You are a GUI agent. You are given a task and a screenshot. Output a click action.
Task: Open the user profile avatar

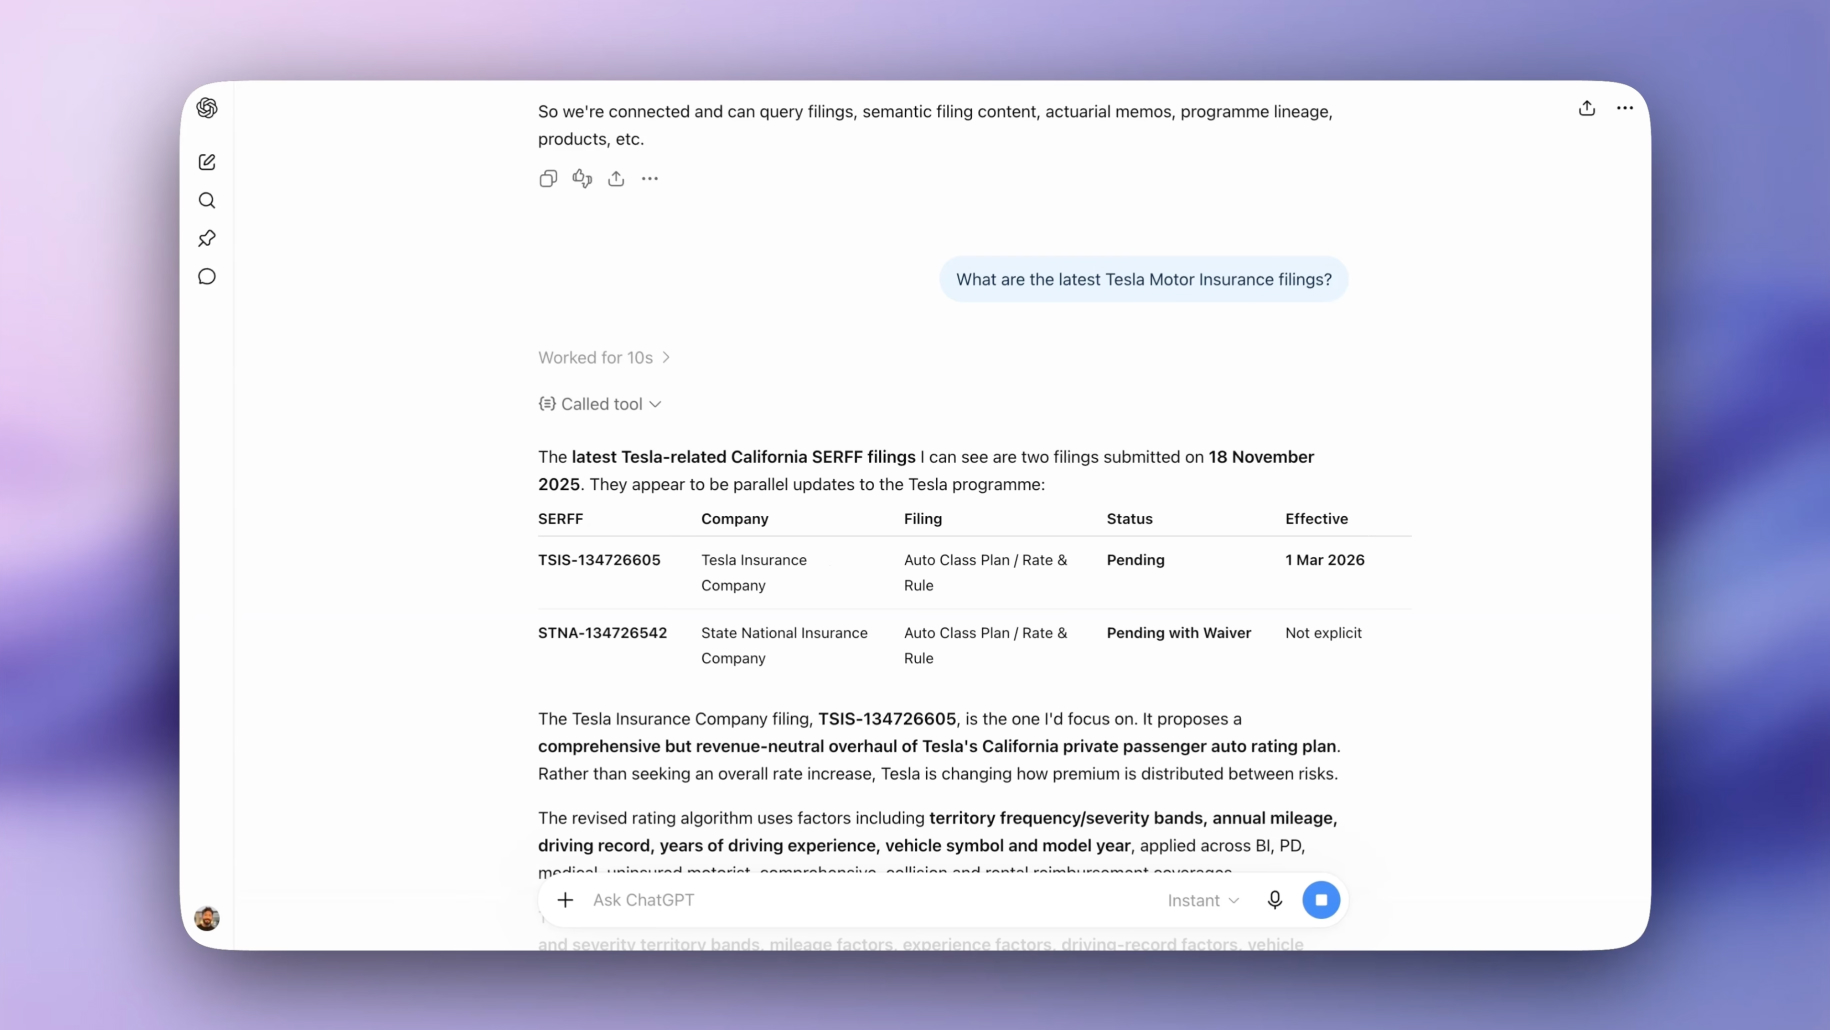[207, 918]
